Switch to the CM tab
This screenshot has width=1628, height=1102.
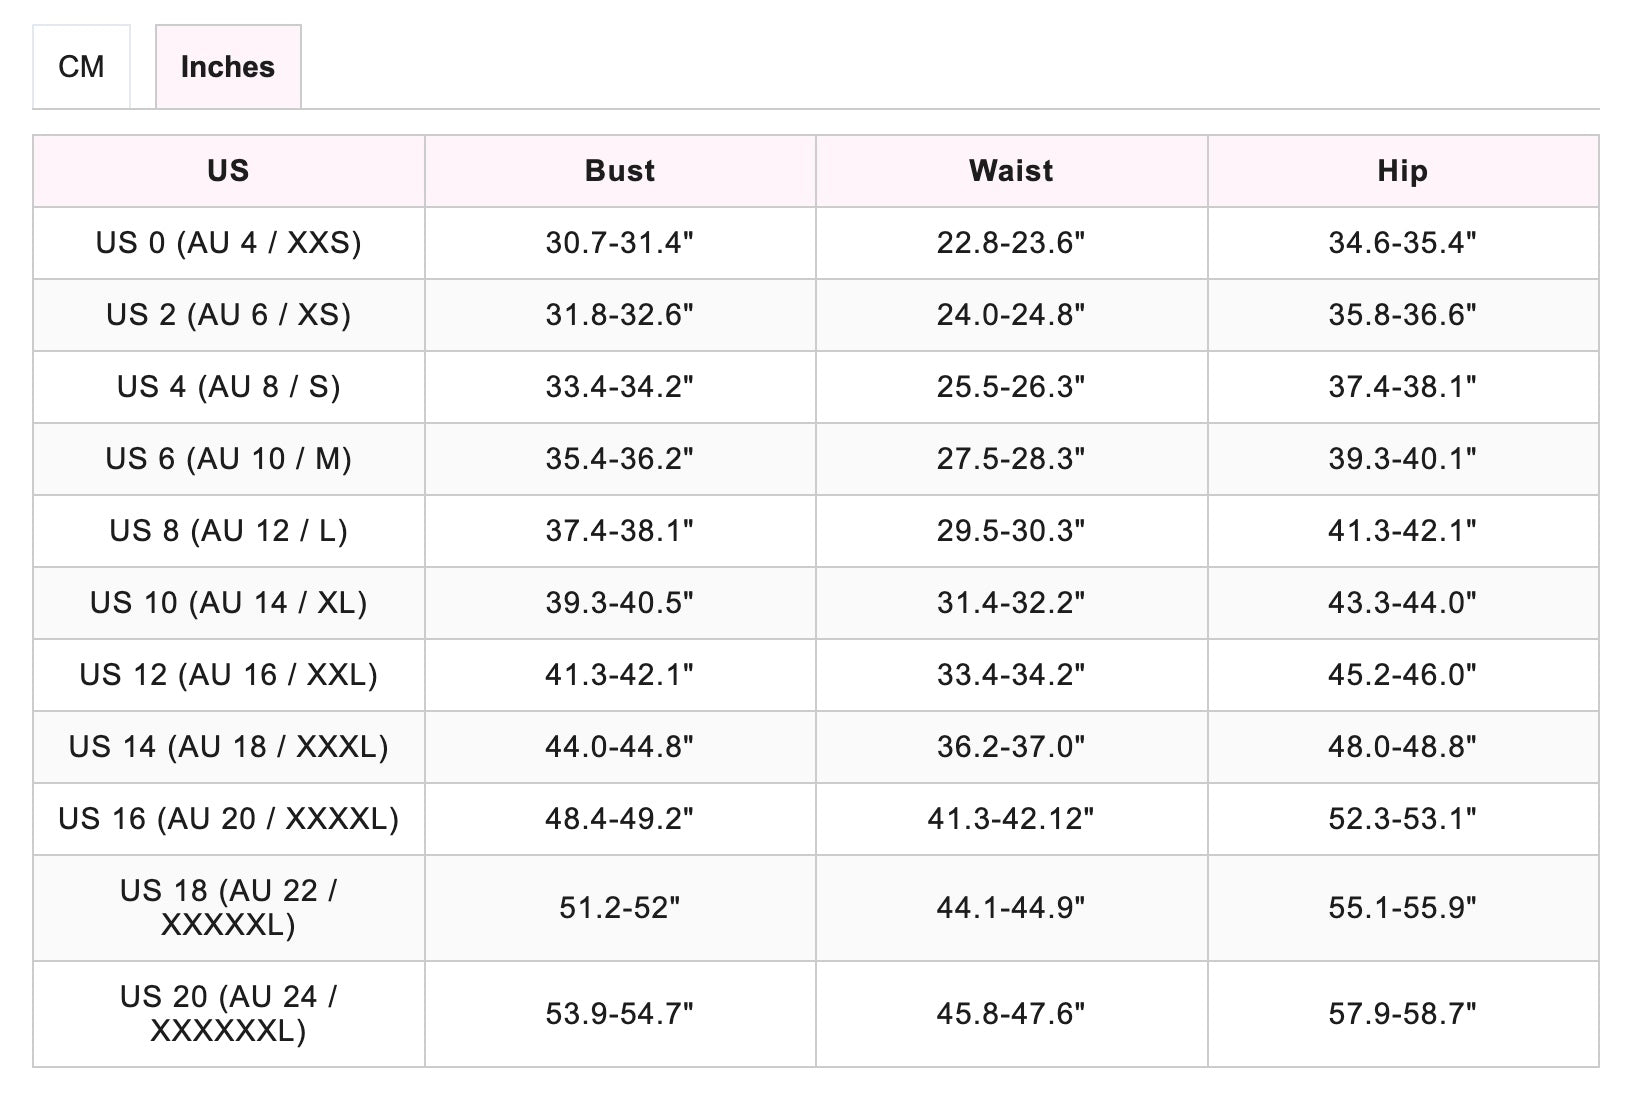tap(81, 67)
